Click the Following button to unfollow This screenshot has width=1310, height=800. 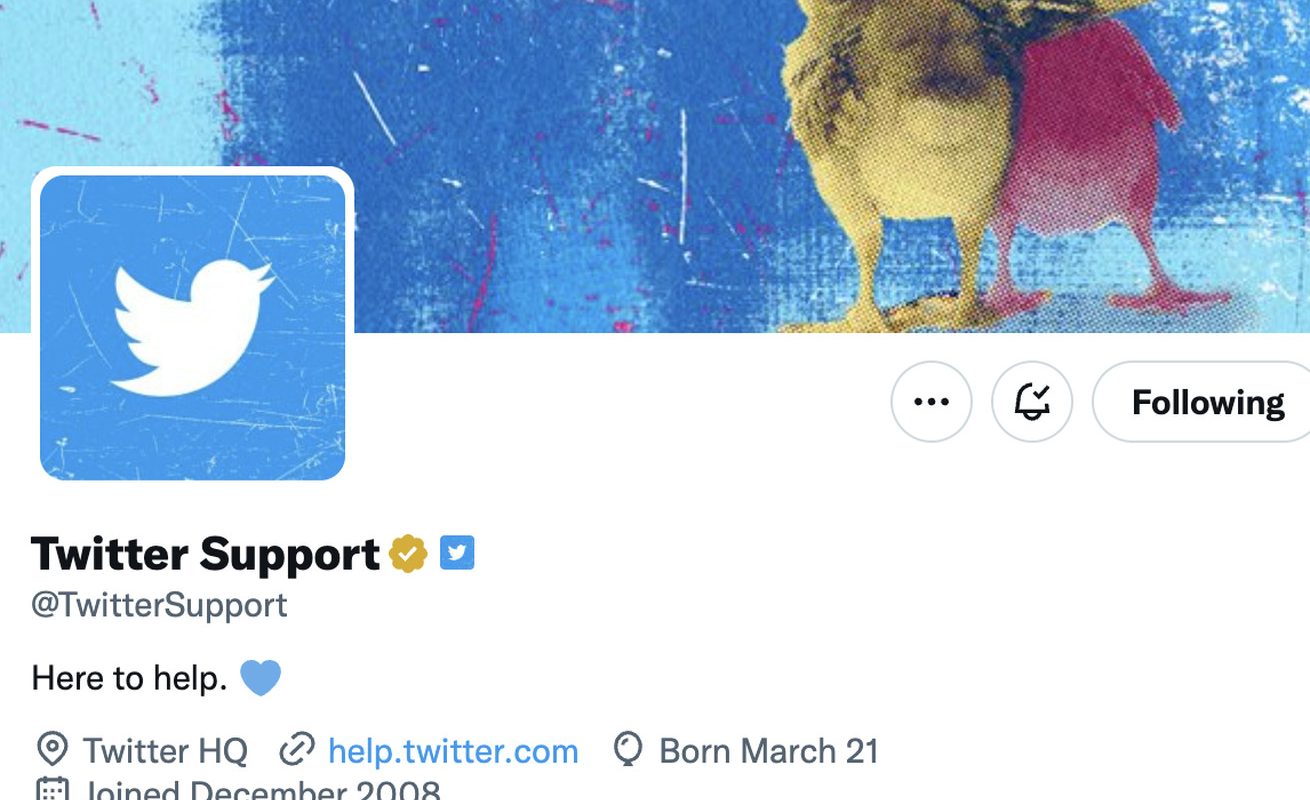pyautogui.click(x=1203, y=402)
